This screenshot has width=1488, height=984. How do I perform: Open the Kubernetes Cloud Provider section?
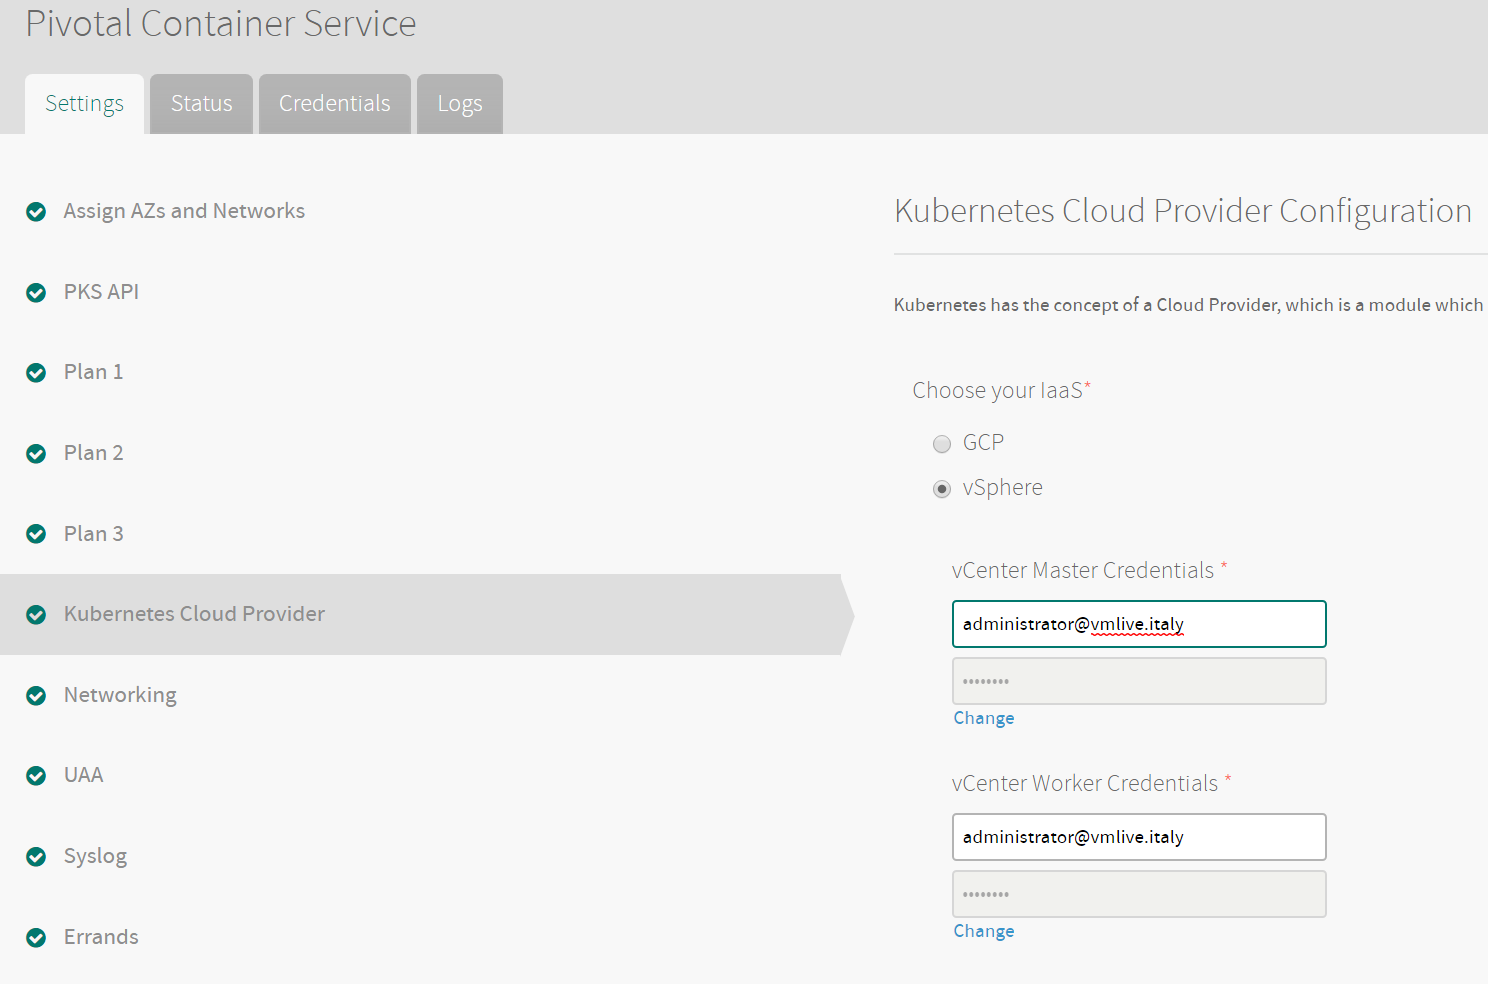[194, 614]
